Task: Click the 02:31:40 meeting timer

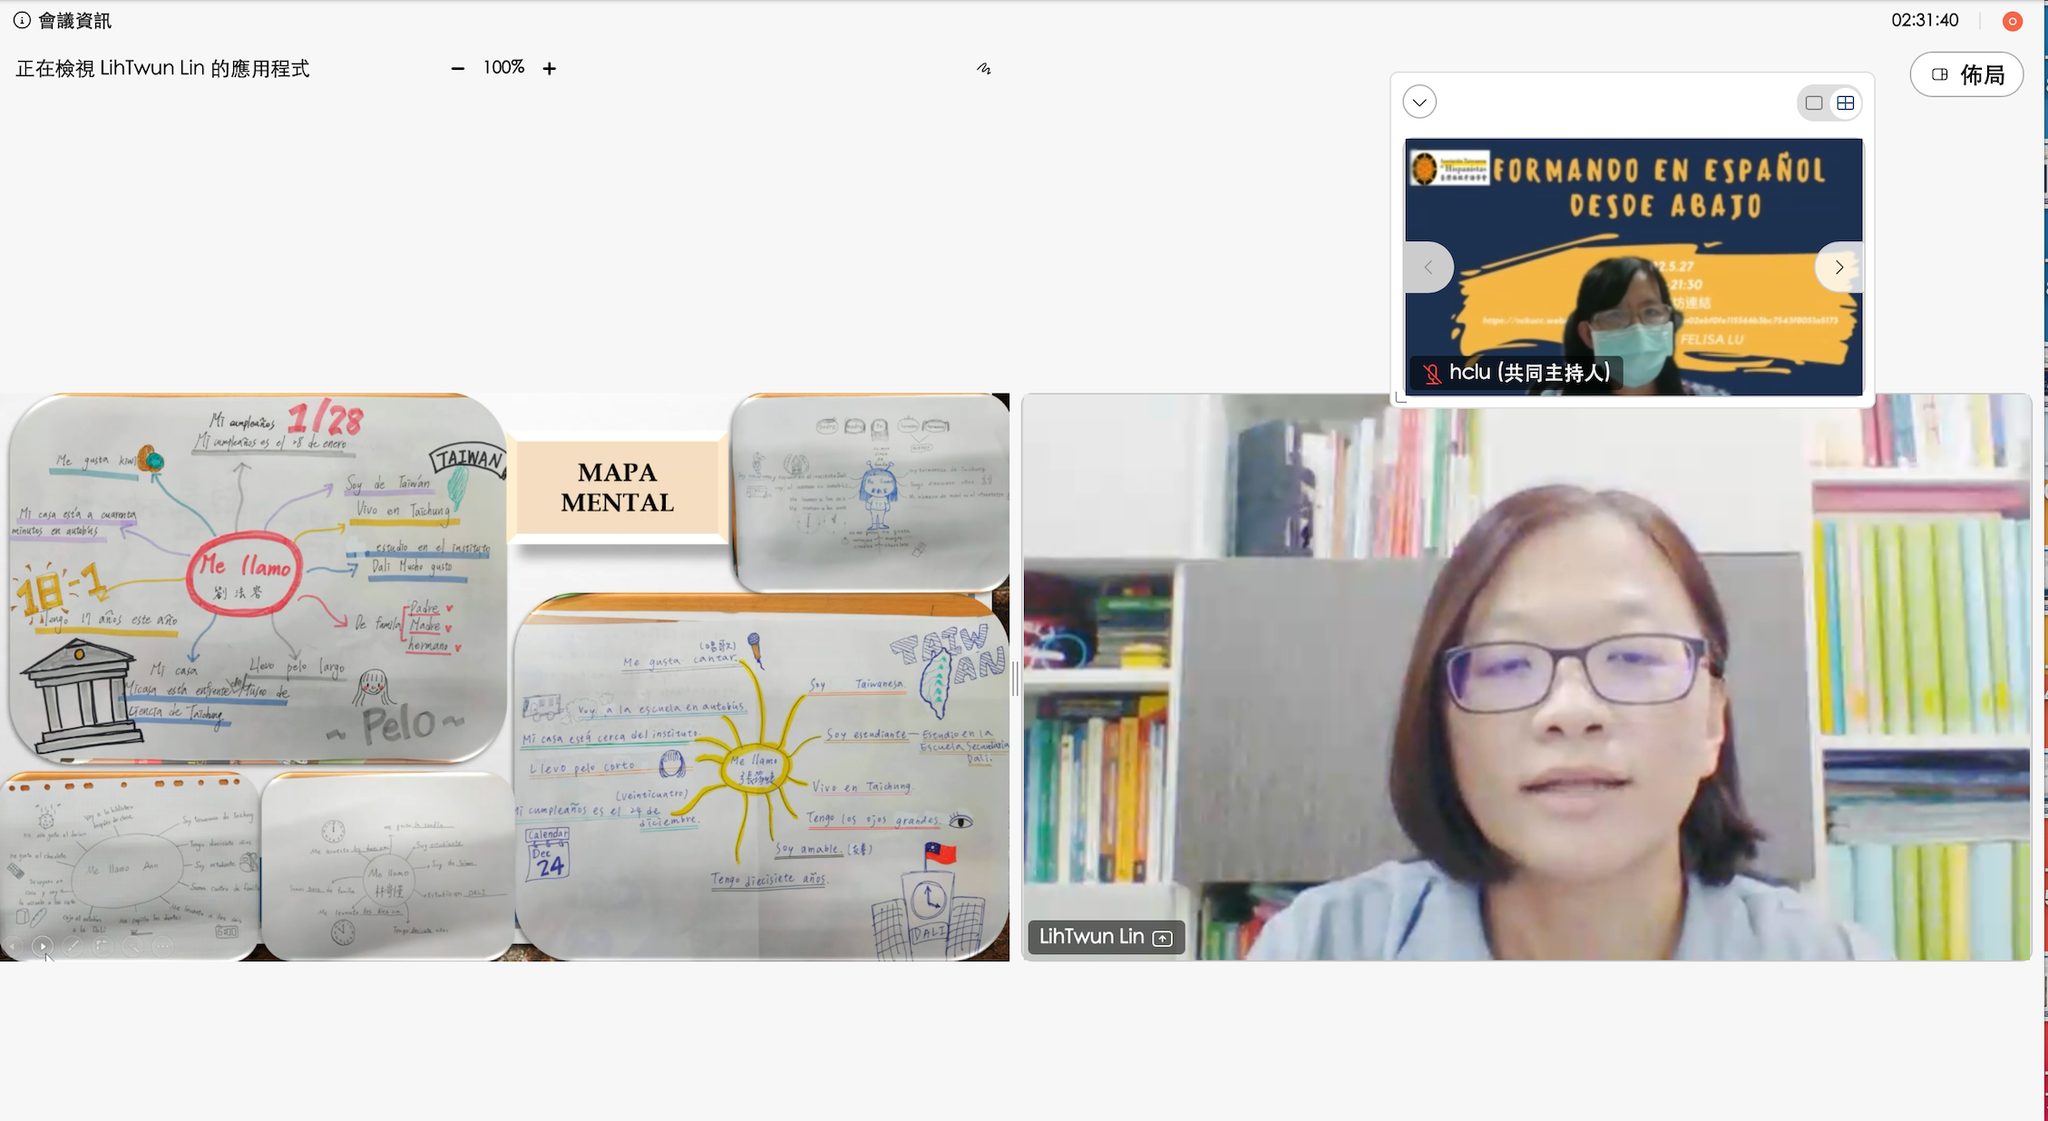Action: [1924, 20]
